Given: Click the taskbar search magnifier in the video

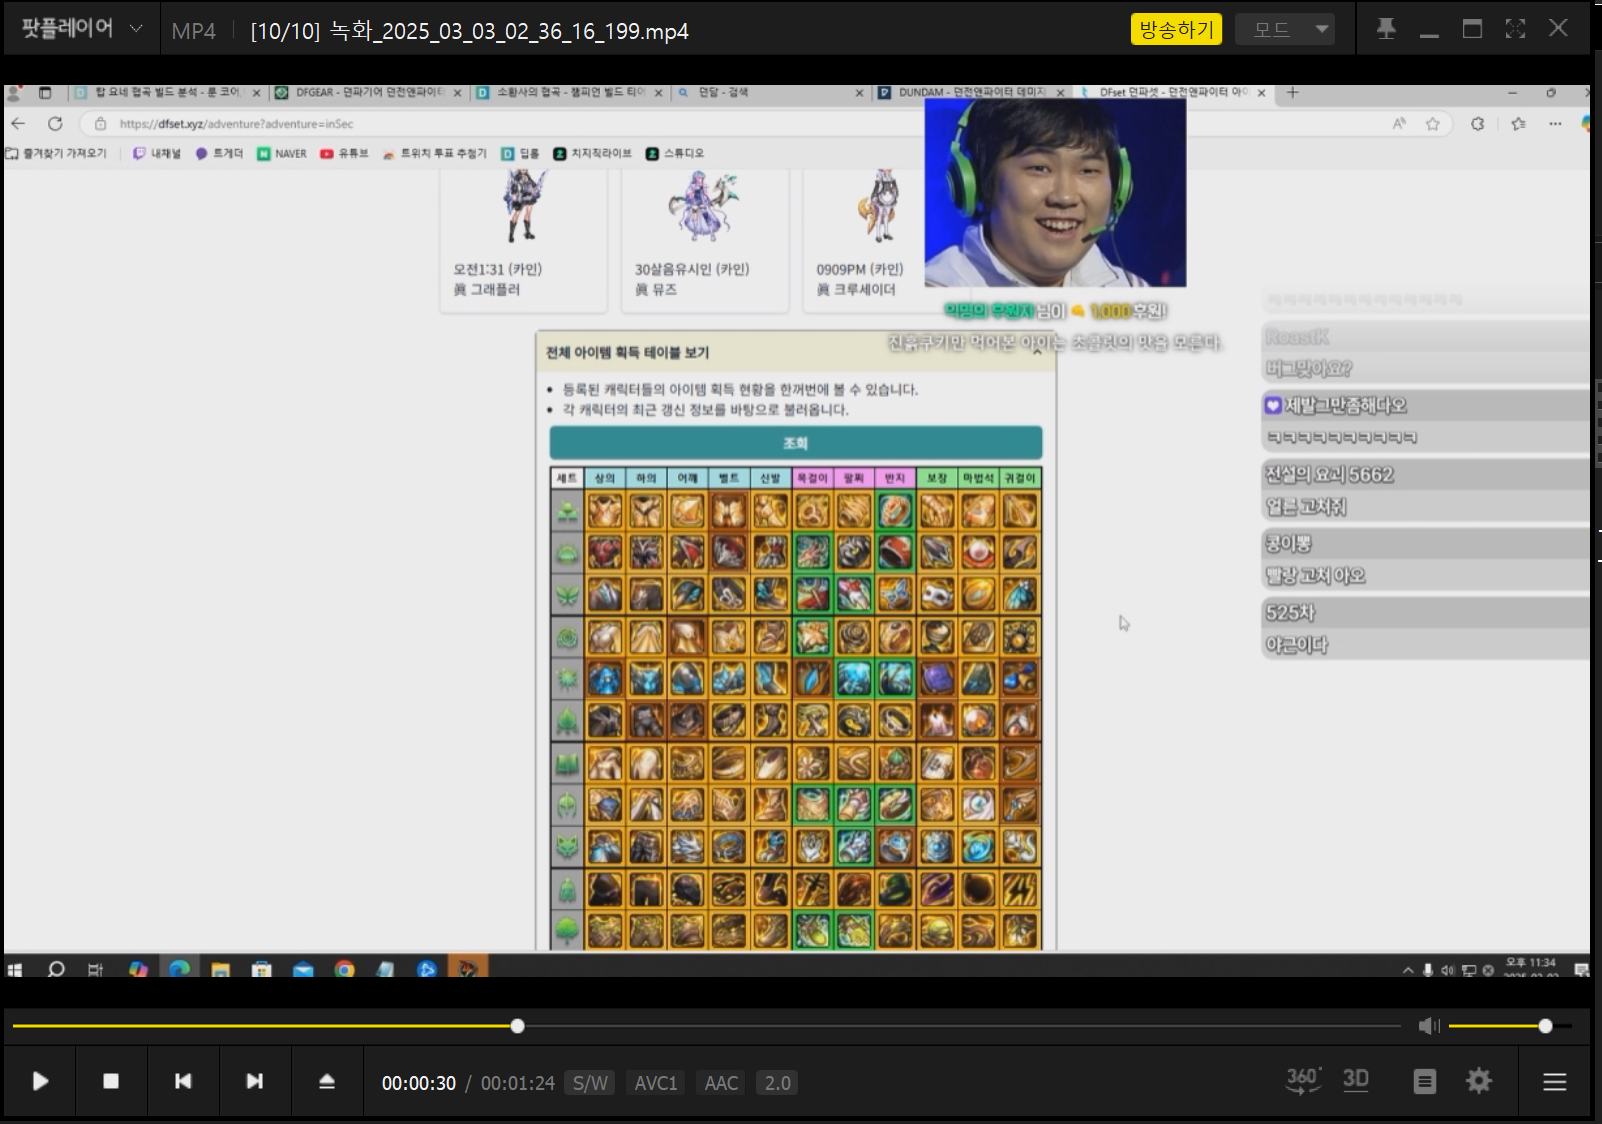Looking at the screenshot, I should [x=56, y=969].
